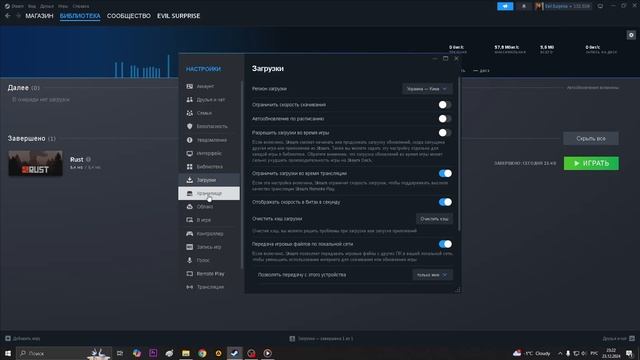Toggle Отображать скорость в битах в секунду
640x360 pixels.
(x=445, y=202)
